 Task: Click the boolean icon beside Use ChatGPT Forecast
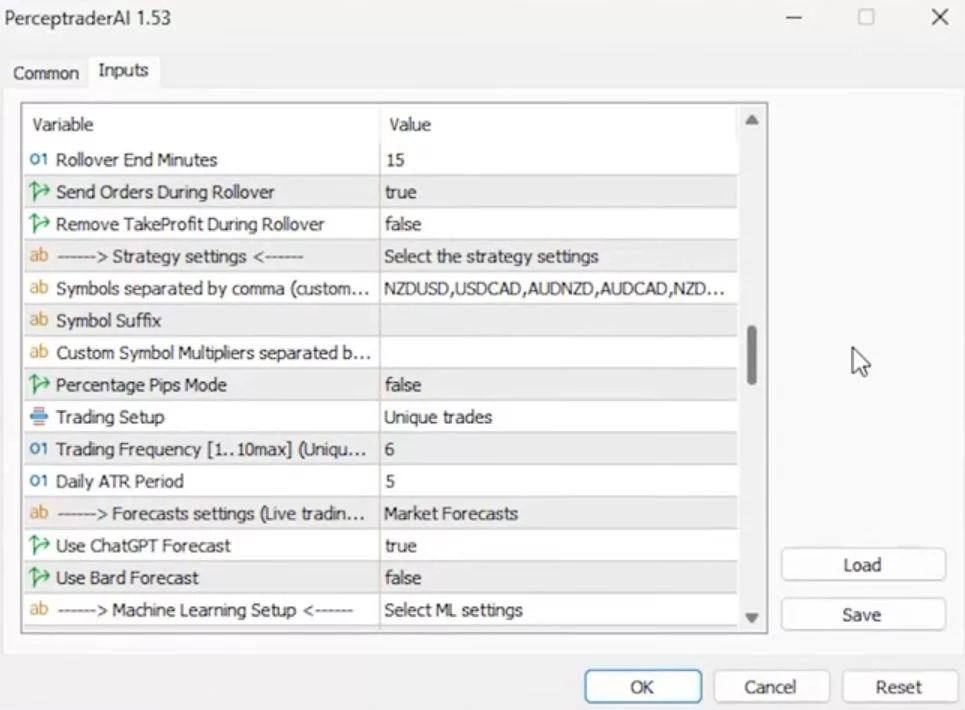point(39,546)
